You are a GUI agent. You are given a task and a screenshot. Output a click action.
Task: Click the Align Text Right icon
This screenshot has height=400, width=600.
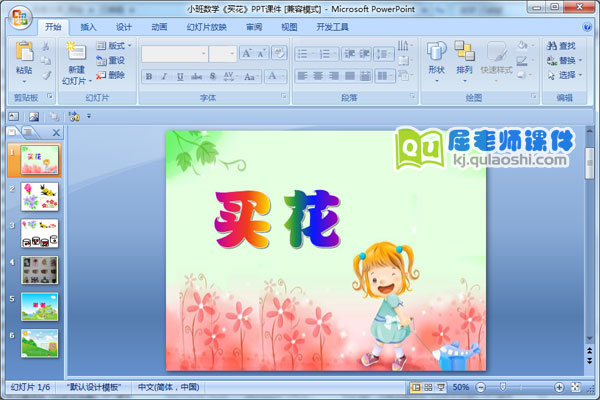tap(334, 76)
